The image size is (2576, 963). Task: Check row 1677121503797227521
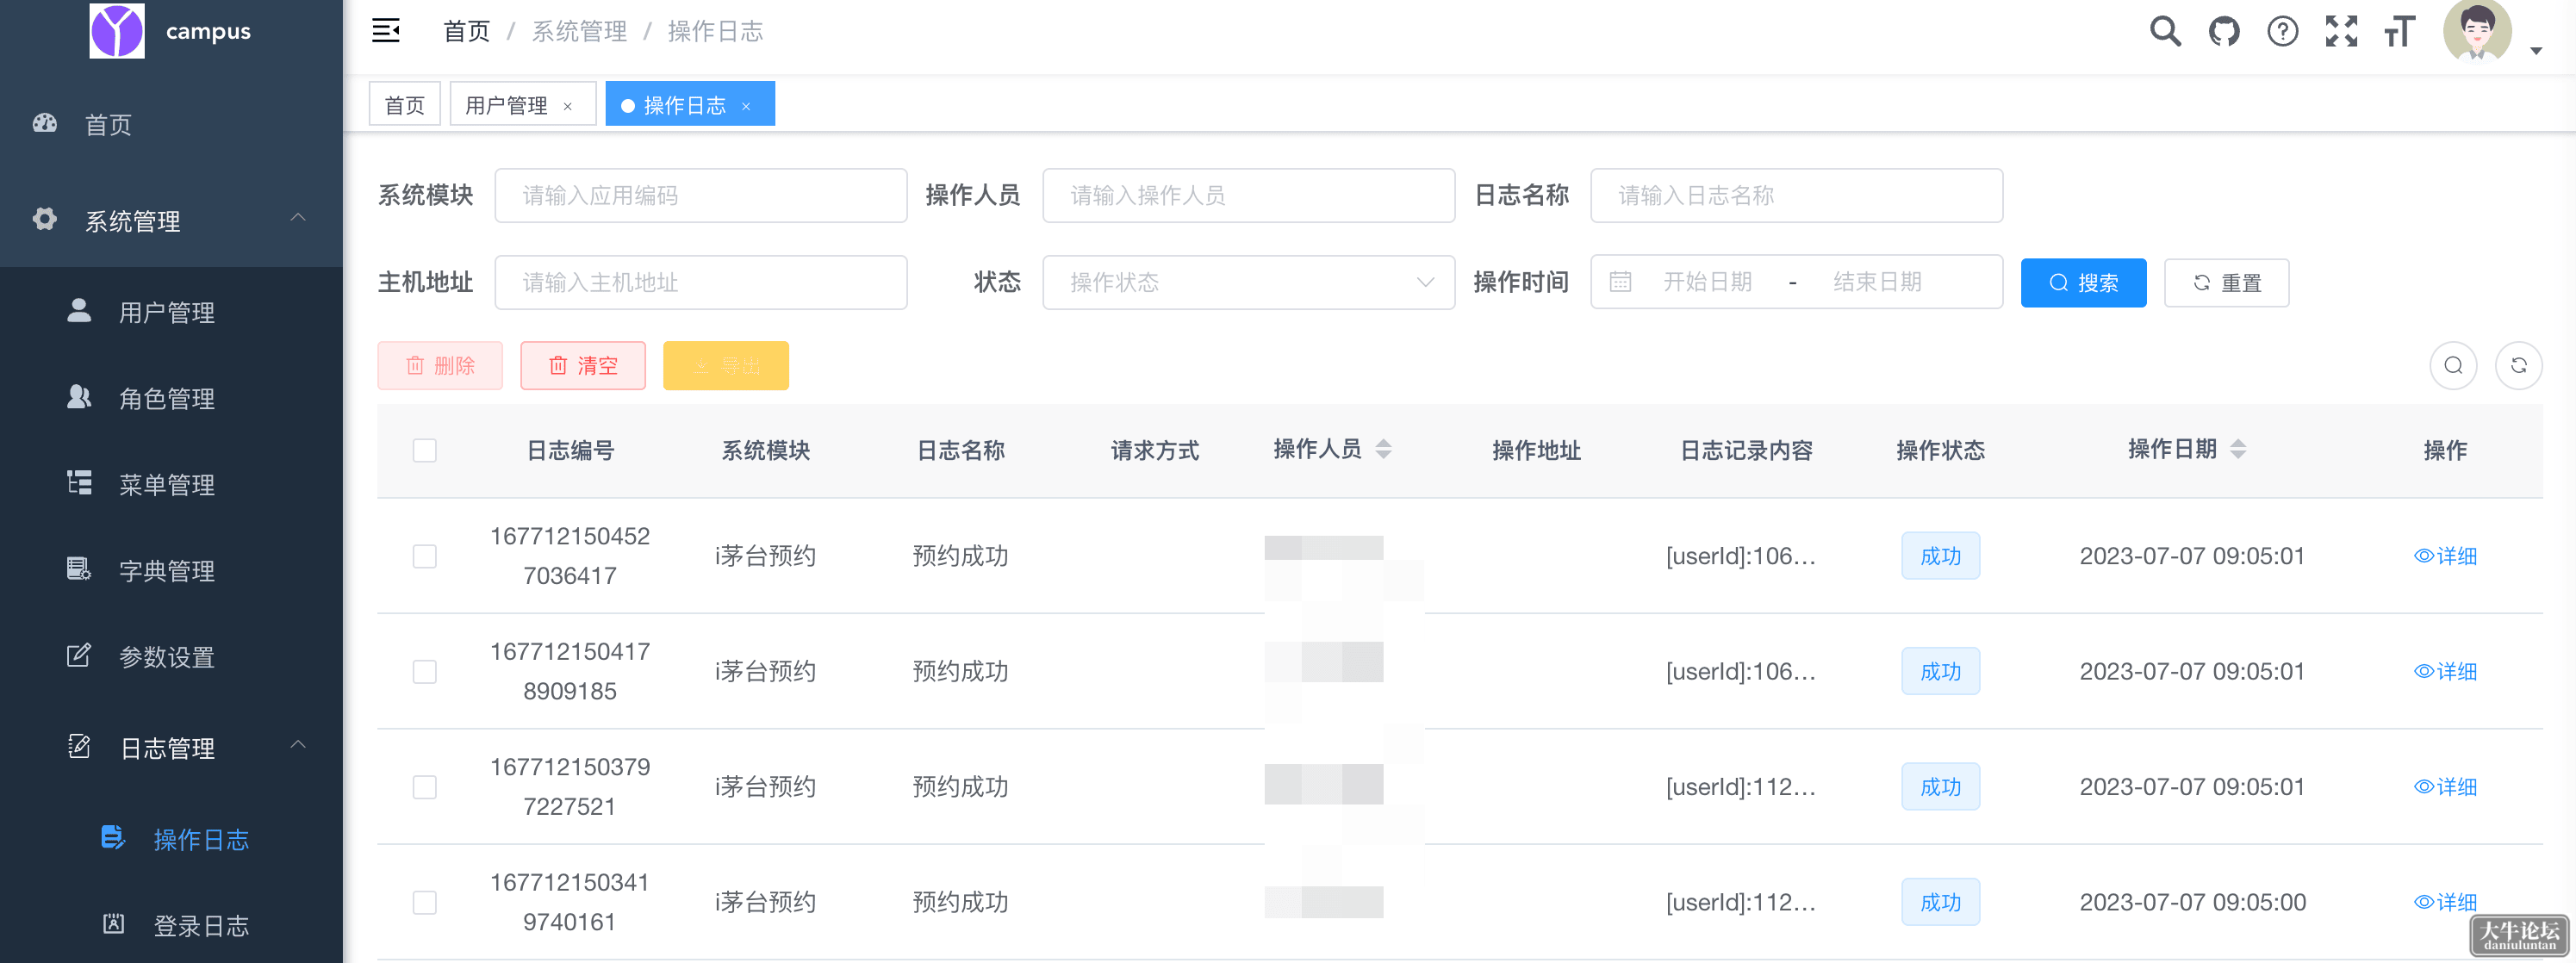pos(425,787)
